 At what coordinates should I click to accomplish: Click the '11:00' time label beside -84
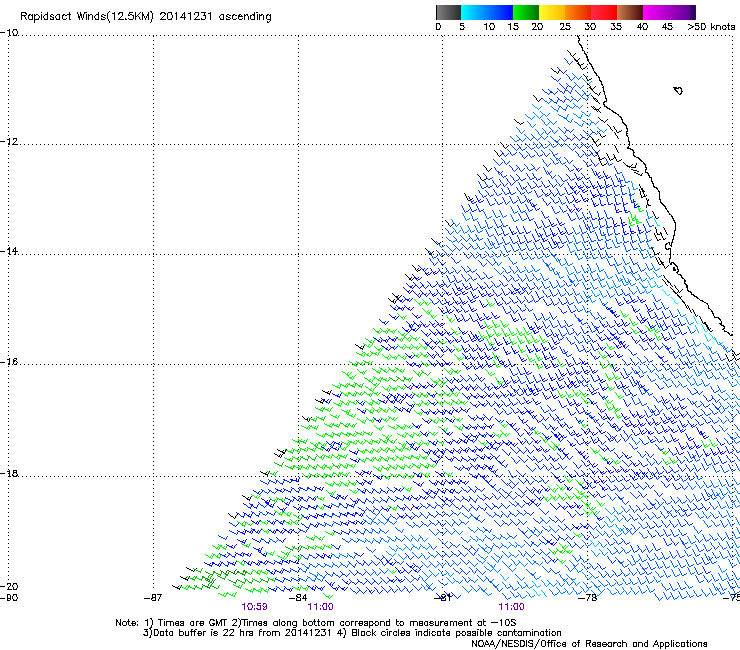point(320,607)
